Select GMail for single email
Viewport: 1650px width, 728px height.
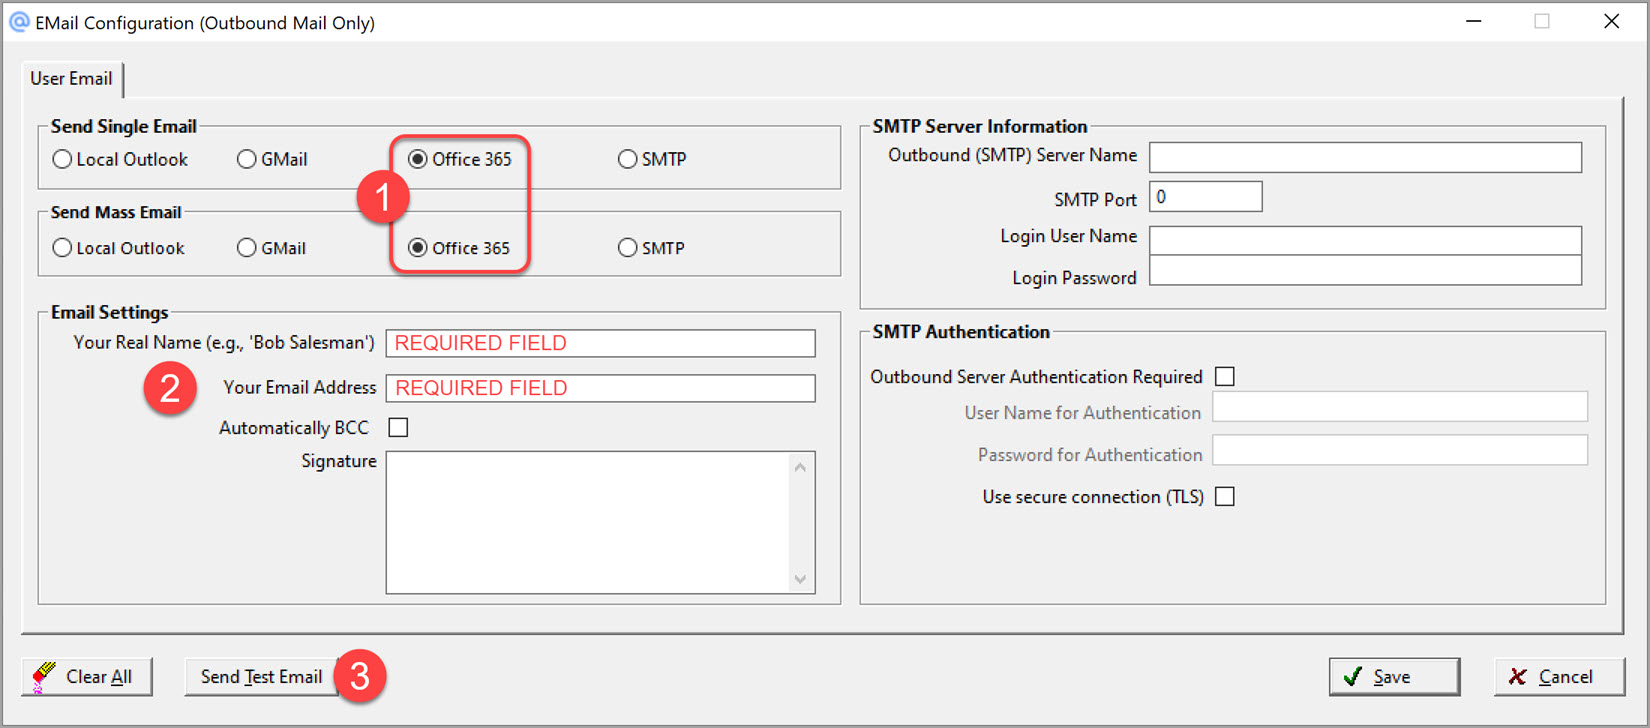(x=247, y=160)
